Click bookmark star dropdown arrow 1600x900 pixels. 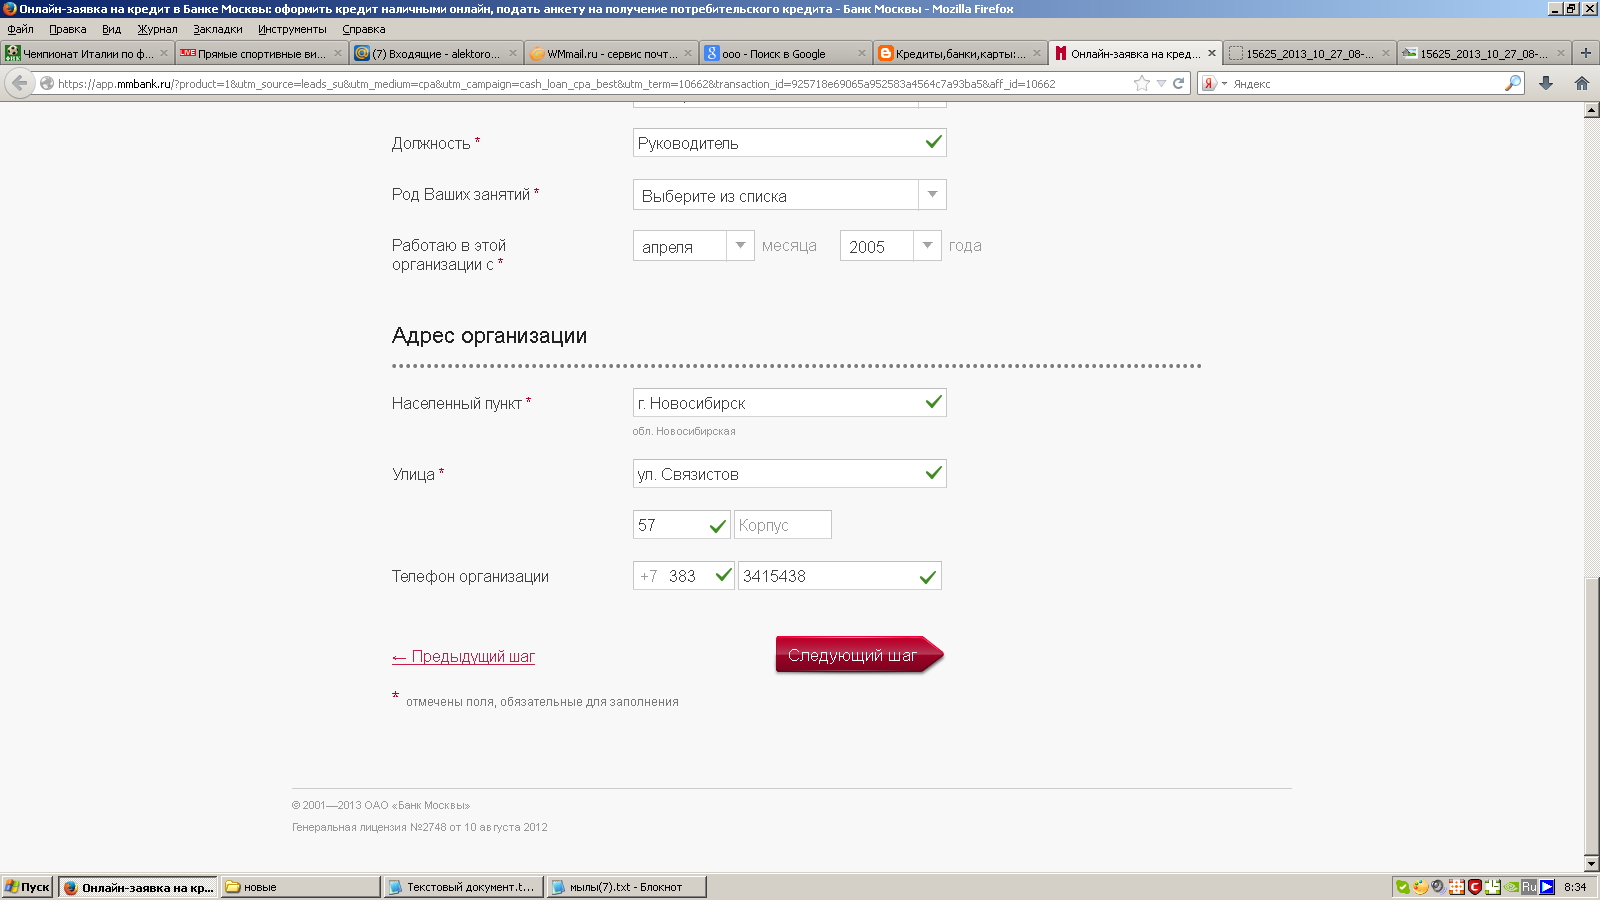tap(1161, 84)
